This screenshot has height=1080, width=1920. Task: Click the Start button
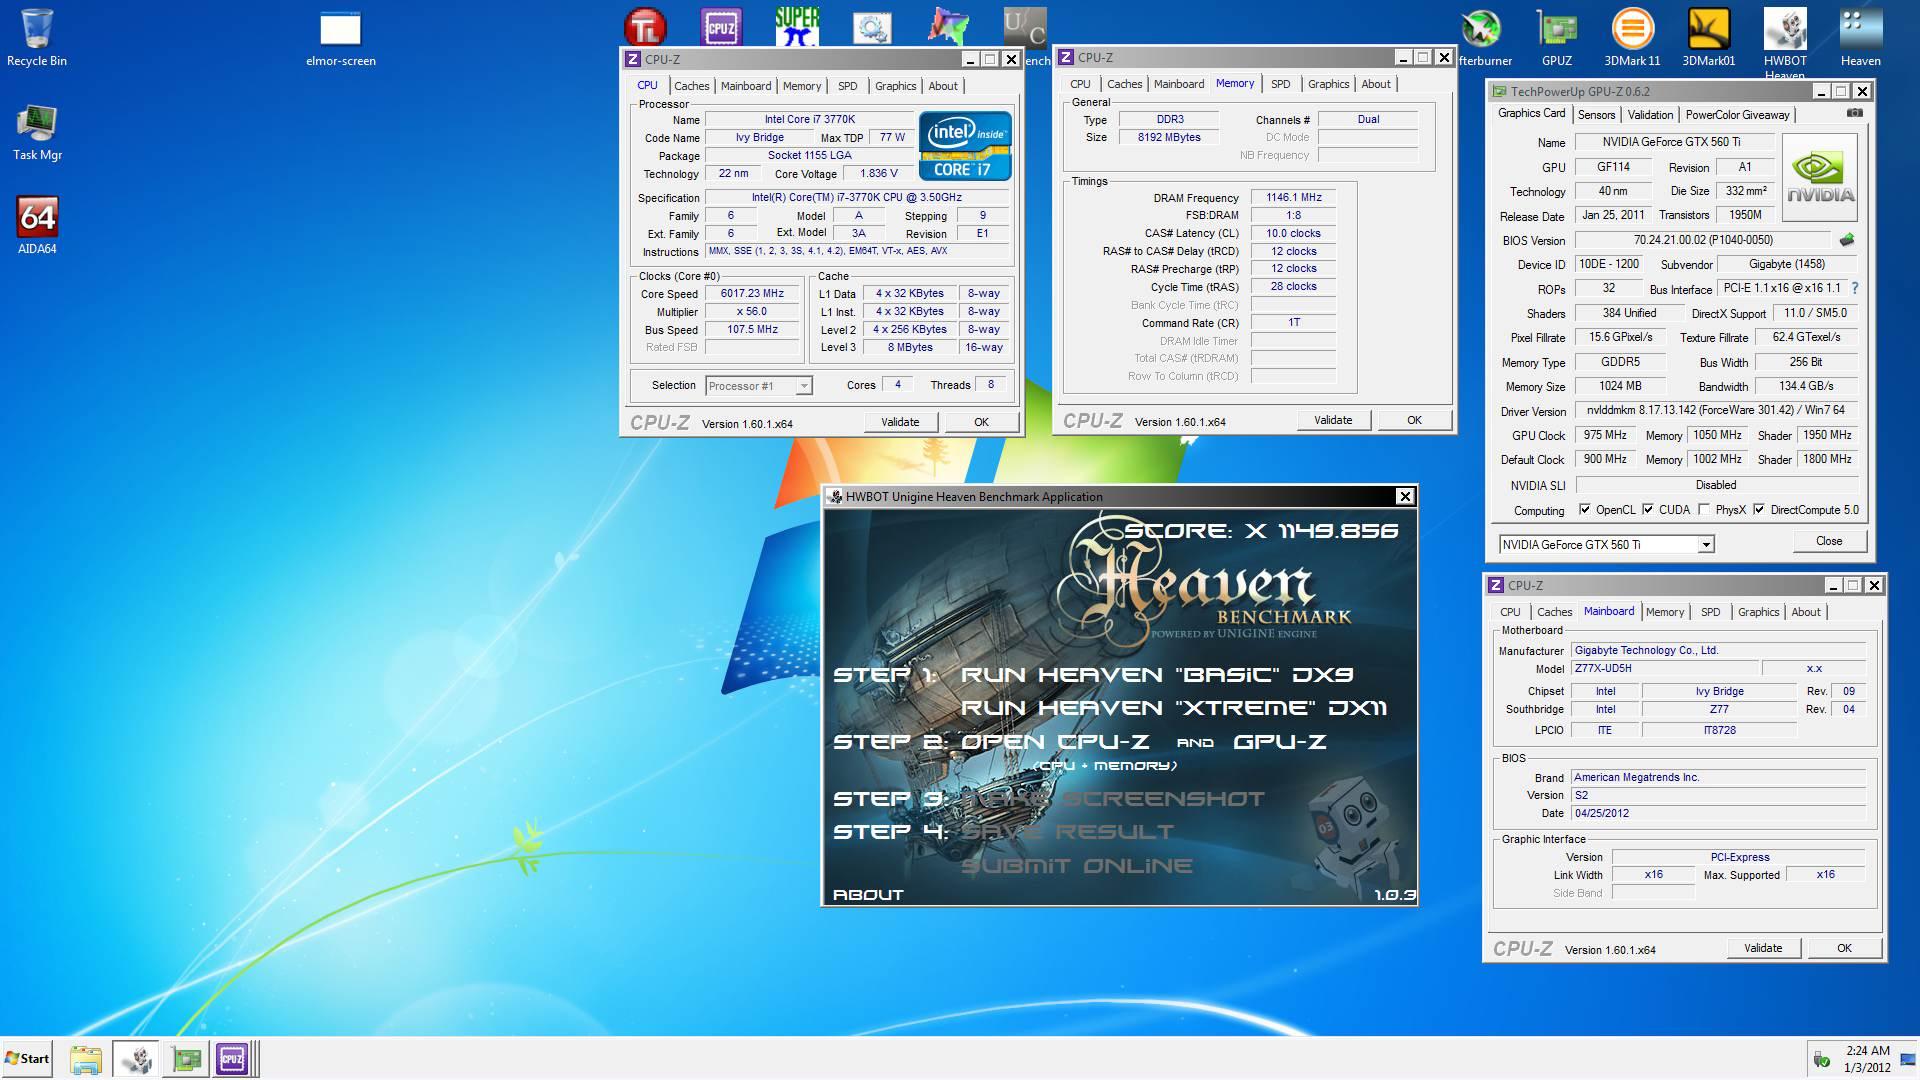pyautogui.click(x=27, y=1059)
